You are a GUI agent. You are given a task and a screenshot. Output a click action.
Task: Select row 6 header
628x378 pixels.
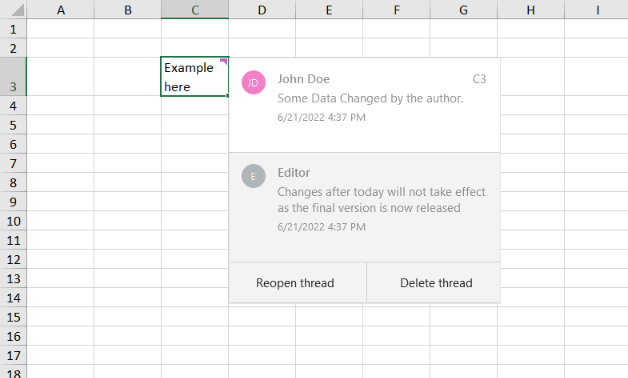[13, 144]
